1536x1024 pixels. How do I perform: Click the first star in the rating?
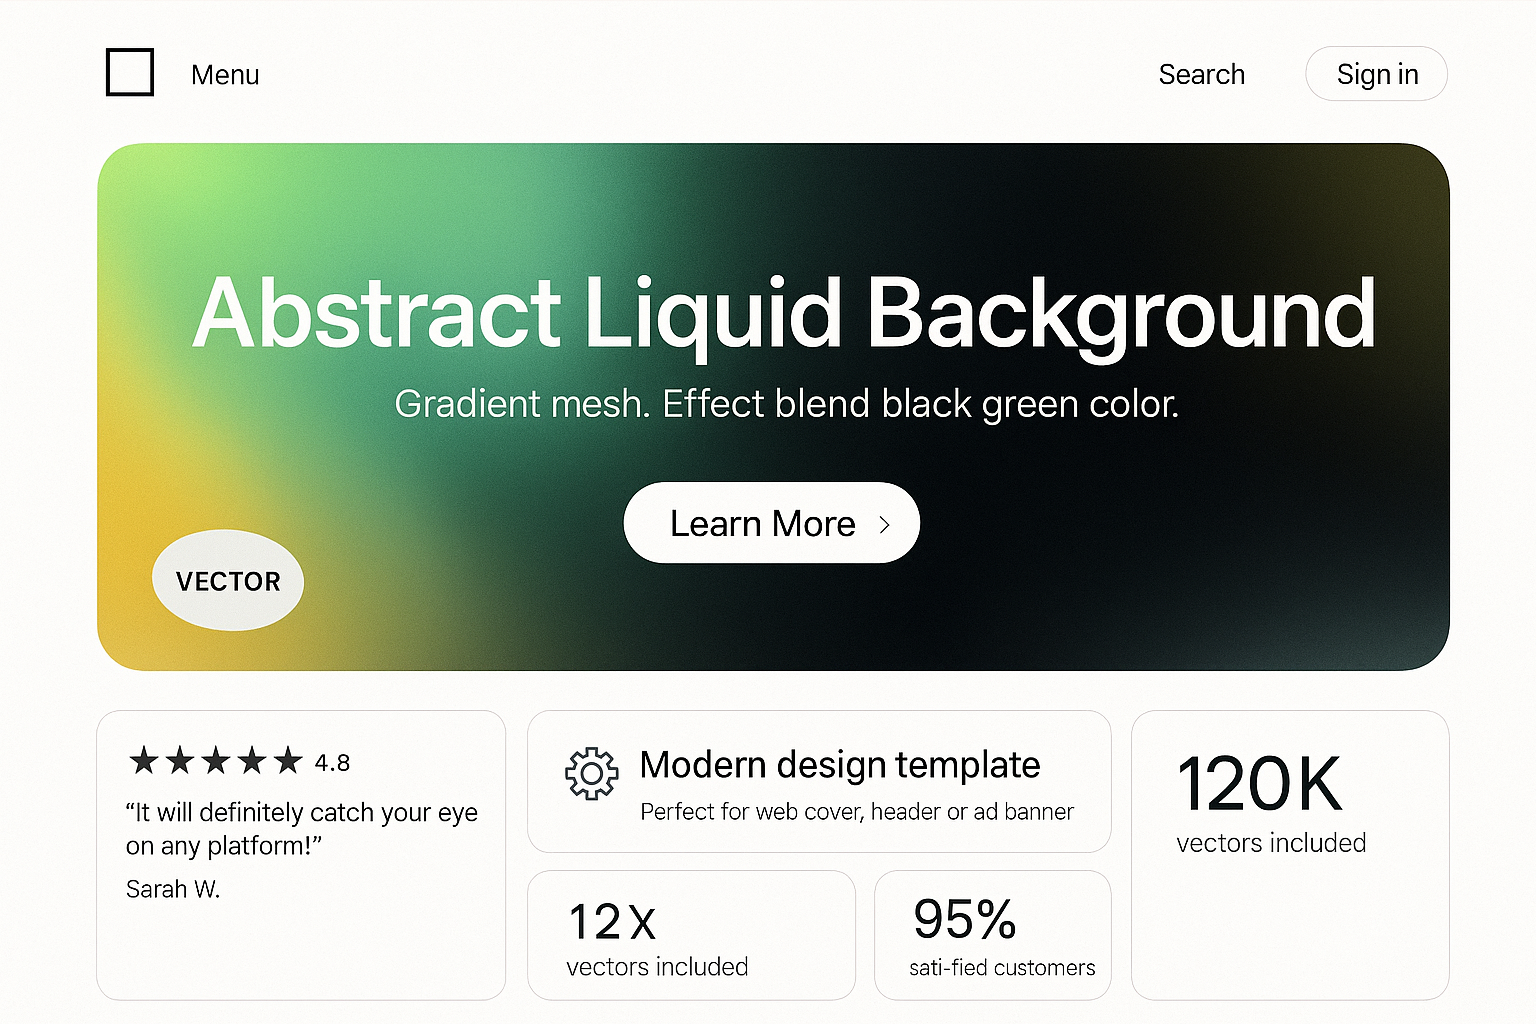pos(144,761)
